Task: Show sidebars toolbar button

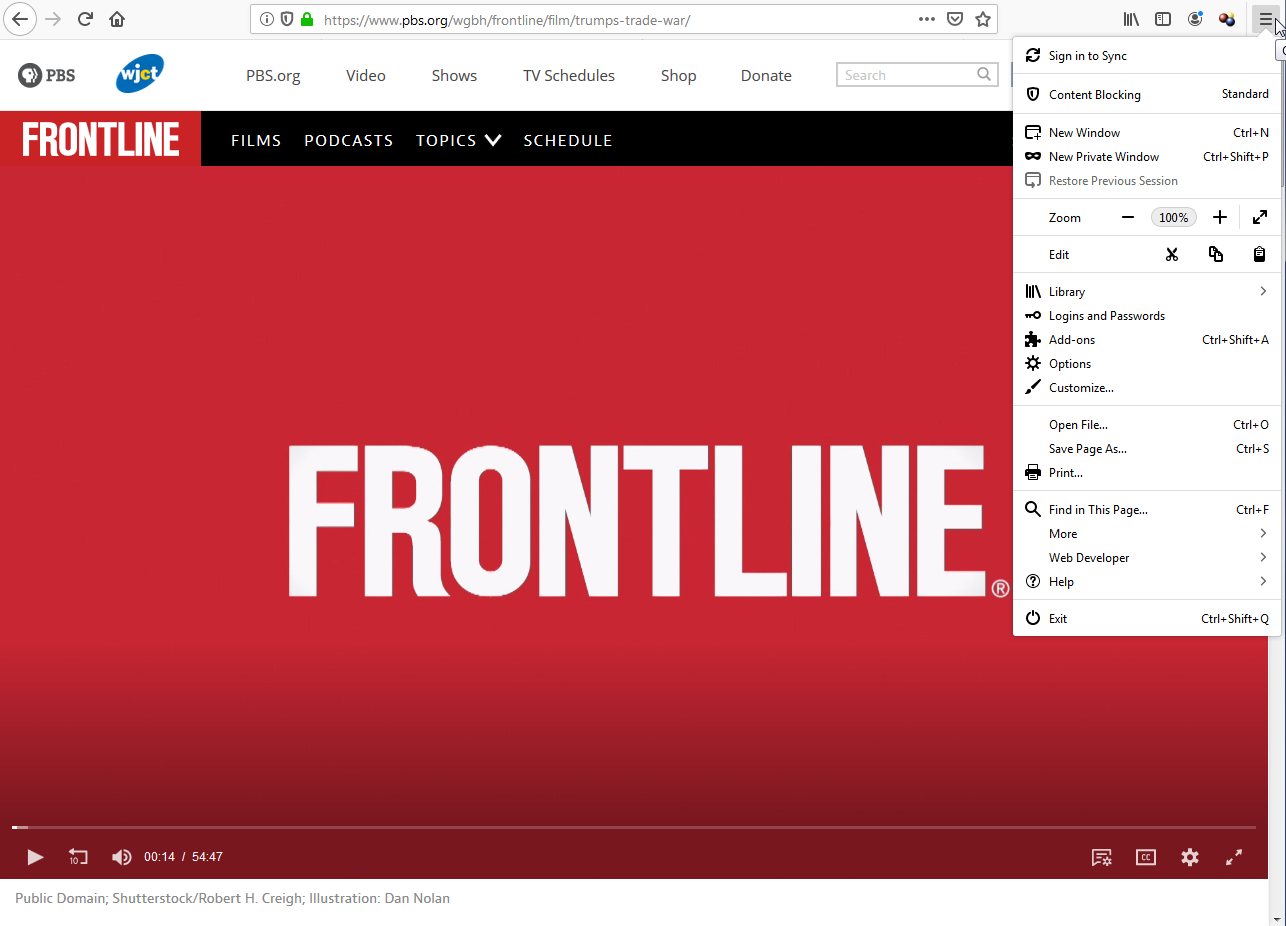Action: pyautogui.click(x=1163, y=19)
